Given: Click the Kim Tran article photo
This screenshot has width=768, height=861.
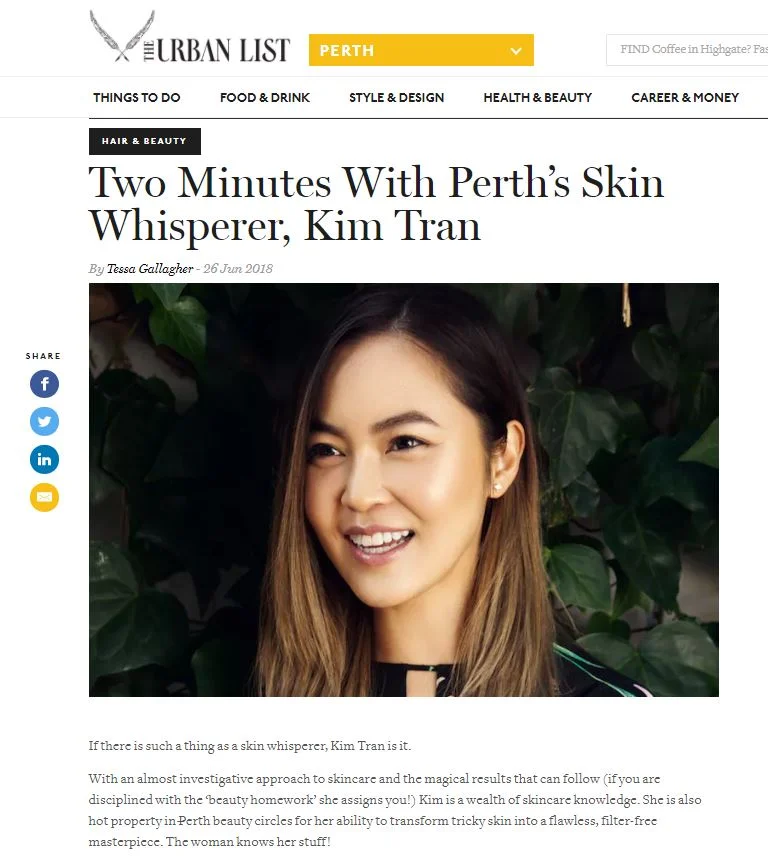Looking at the screenshot, I should click(403, 490).
